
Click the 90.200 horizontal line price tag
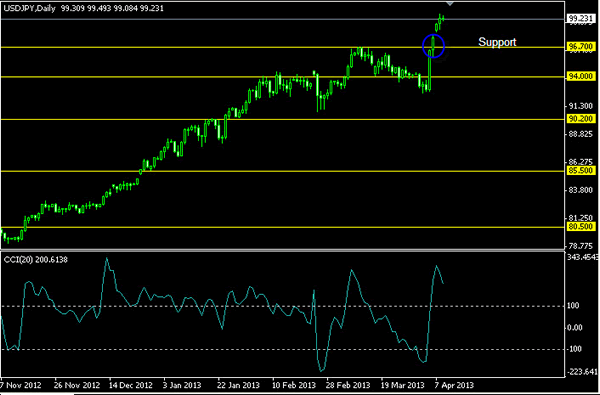(581, 119)
